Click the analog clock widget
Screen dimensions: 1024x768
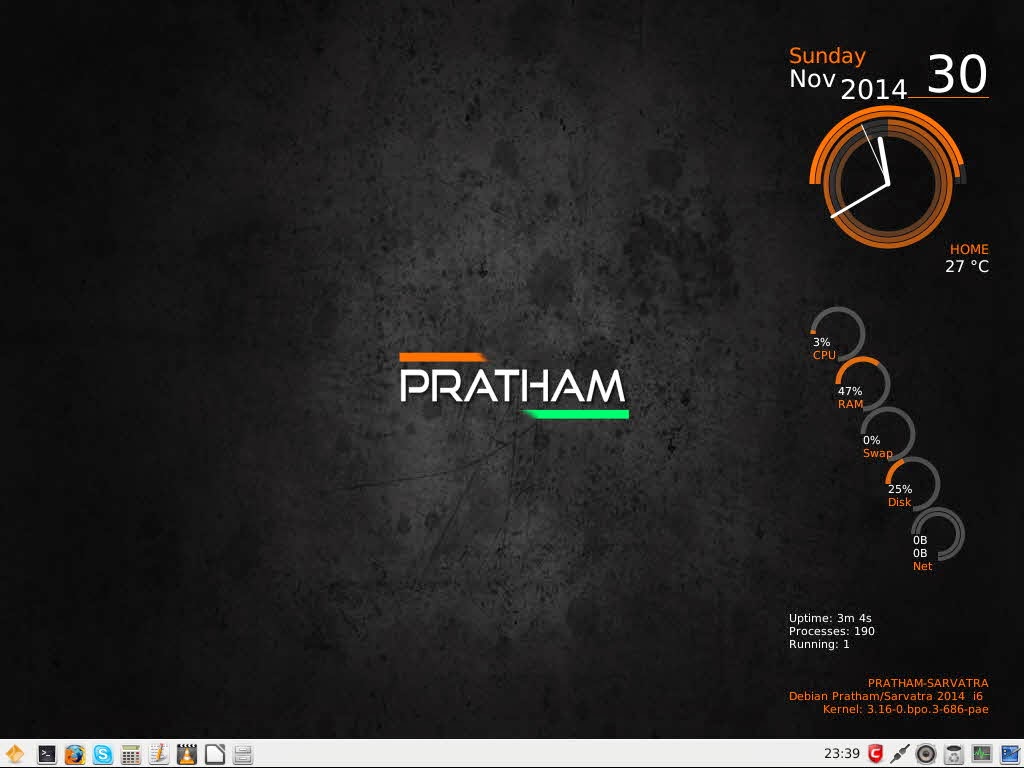(x=887, y=178)
